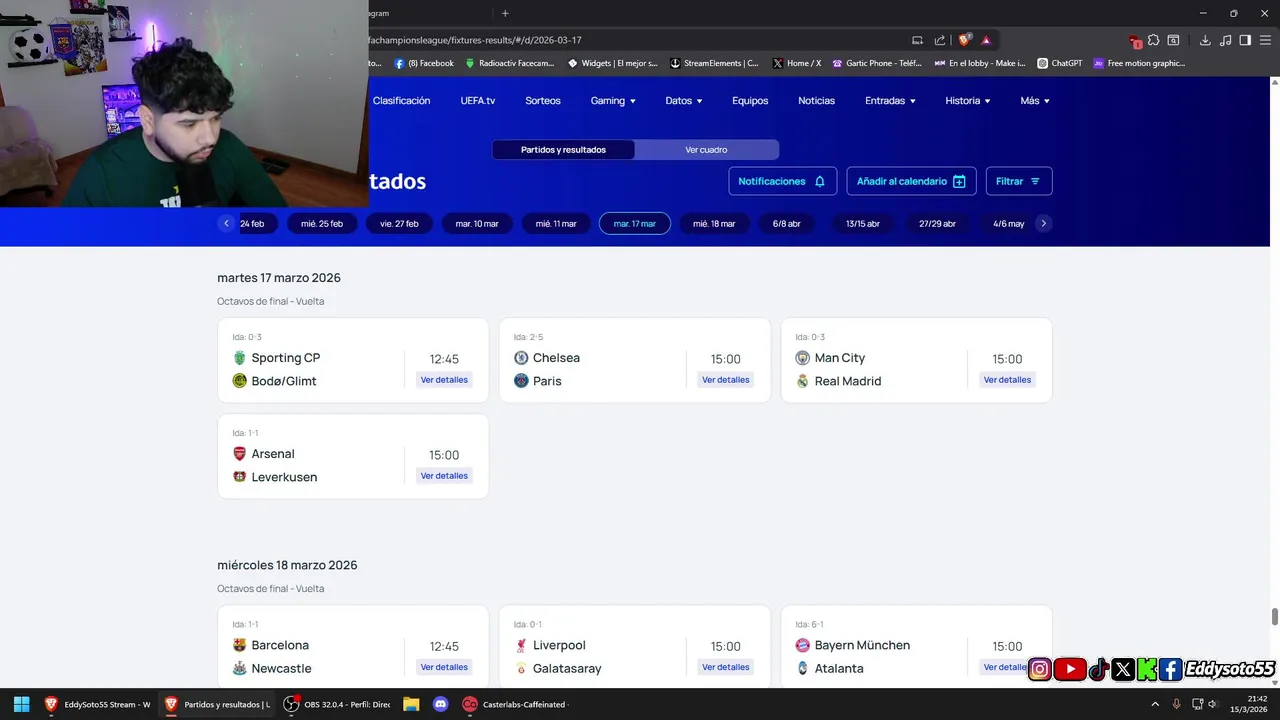Click the Notificaciones bell button
1280x720 pixels.
click(x=782, y=181)
